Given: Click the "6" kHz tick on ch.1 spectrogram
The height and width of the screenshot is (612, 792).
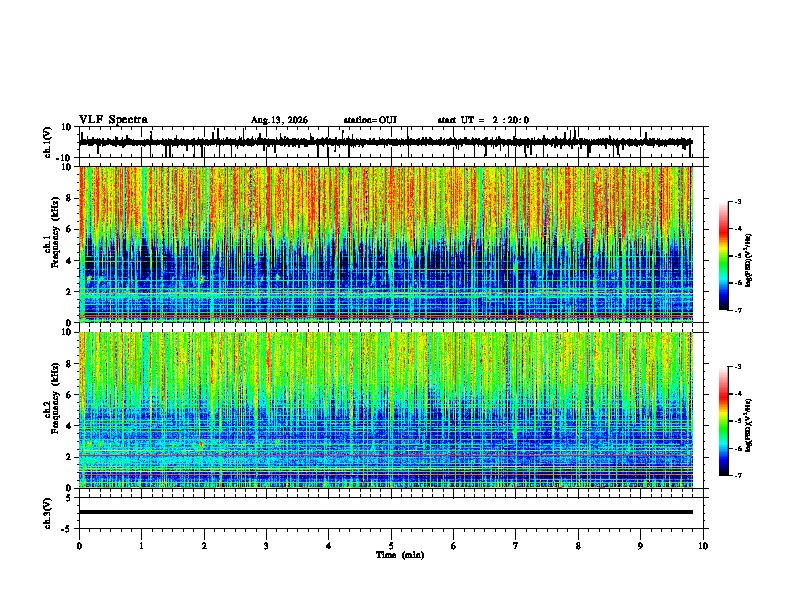Looking at the screenshot, I should tap(70, 230).
